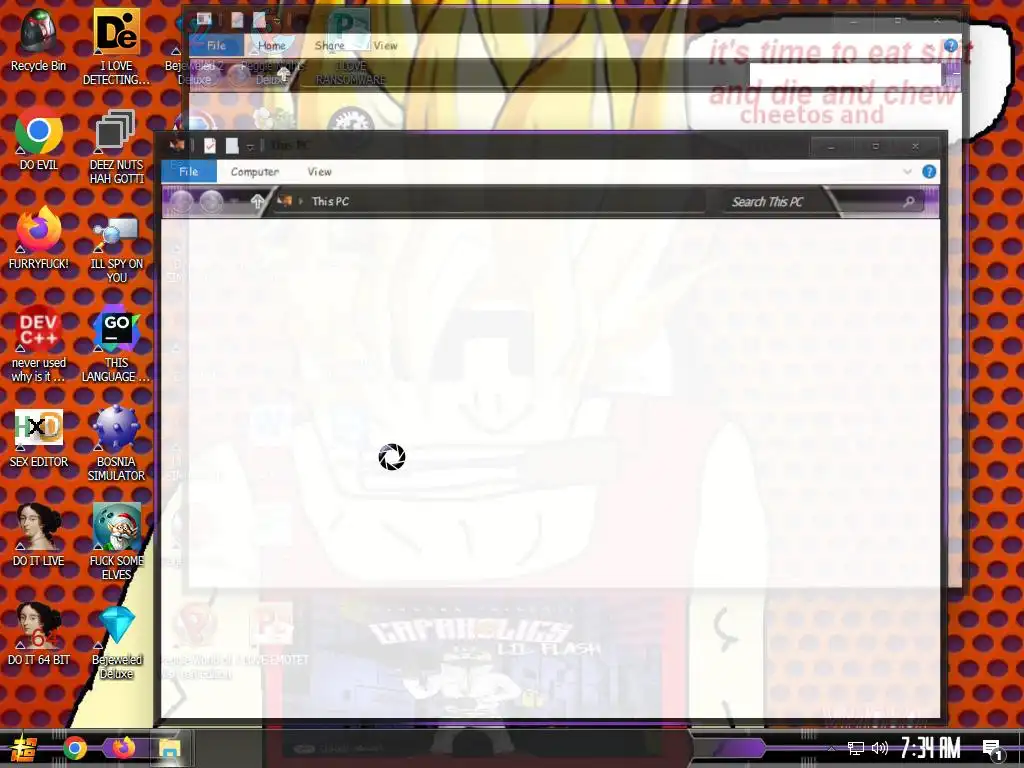Open Chrome from the taskbar
Image resolution: width=1024 pixels, height=768 pixels.
coord(75,748)
